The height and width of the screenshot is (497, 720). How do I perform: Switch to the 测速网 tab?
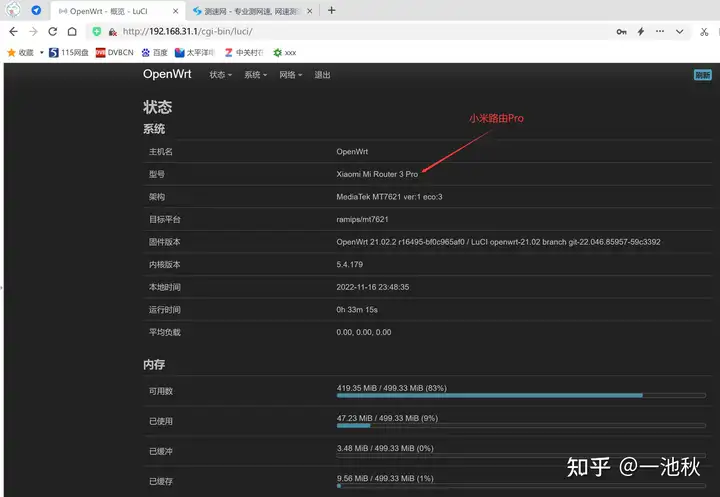coord(252,11)
